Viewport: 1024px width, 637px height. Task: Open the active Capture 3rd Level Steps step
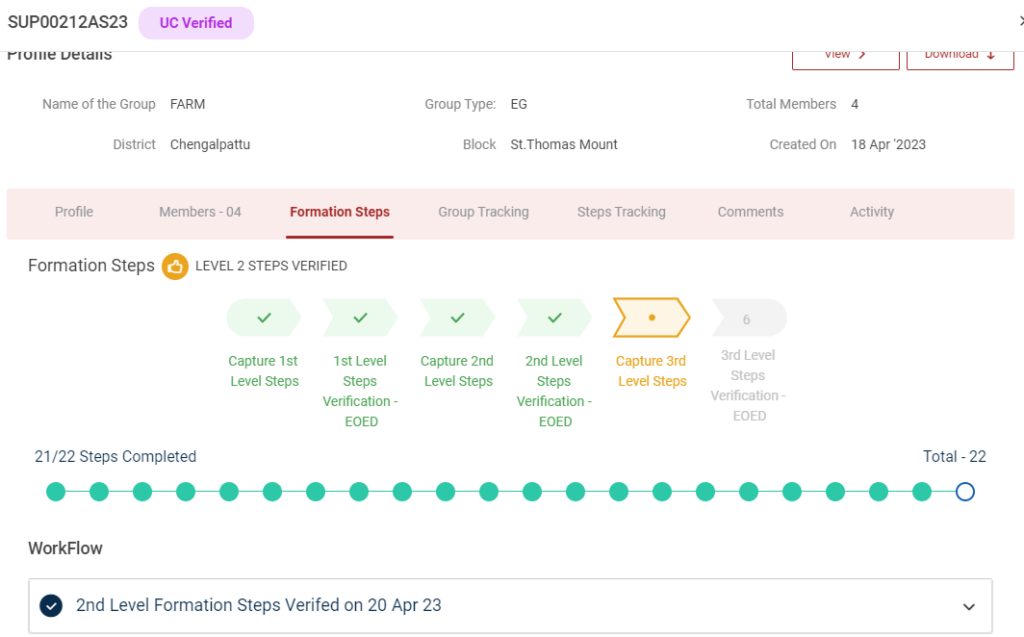pos(651,317)
